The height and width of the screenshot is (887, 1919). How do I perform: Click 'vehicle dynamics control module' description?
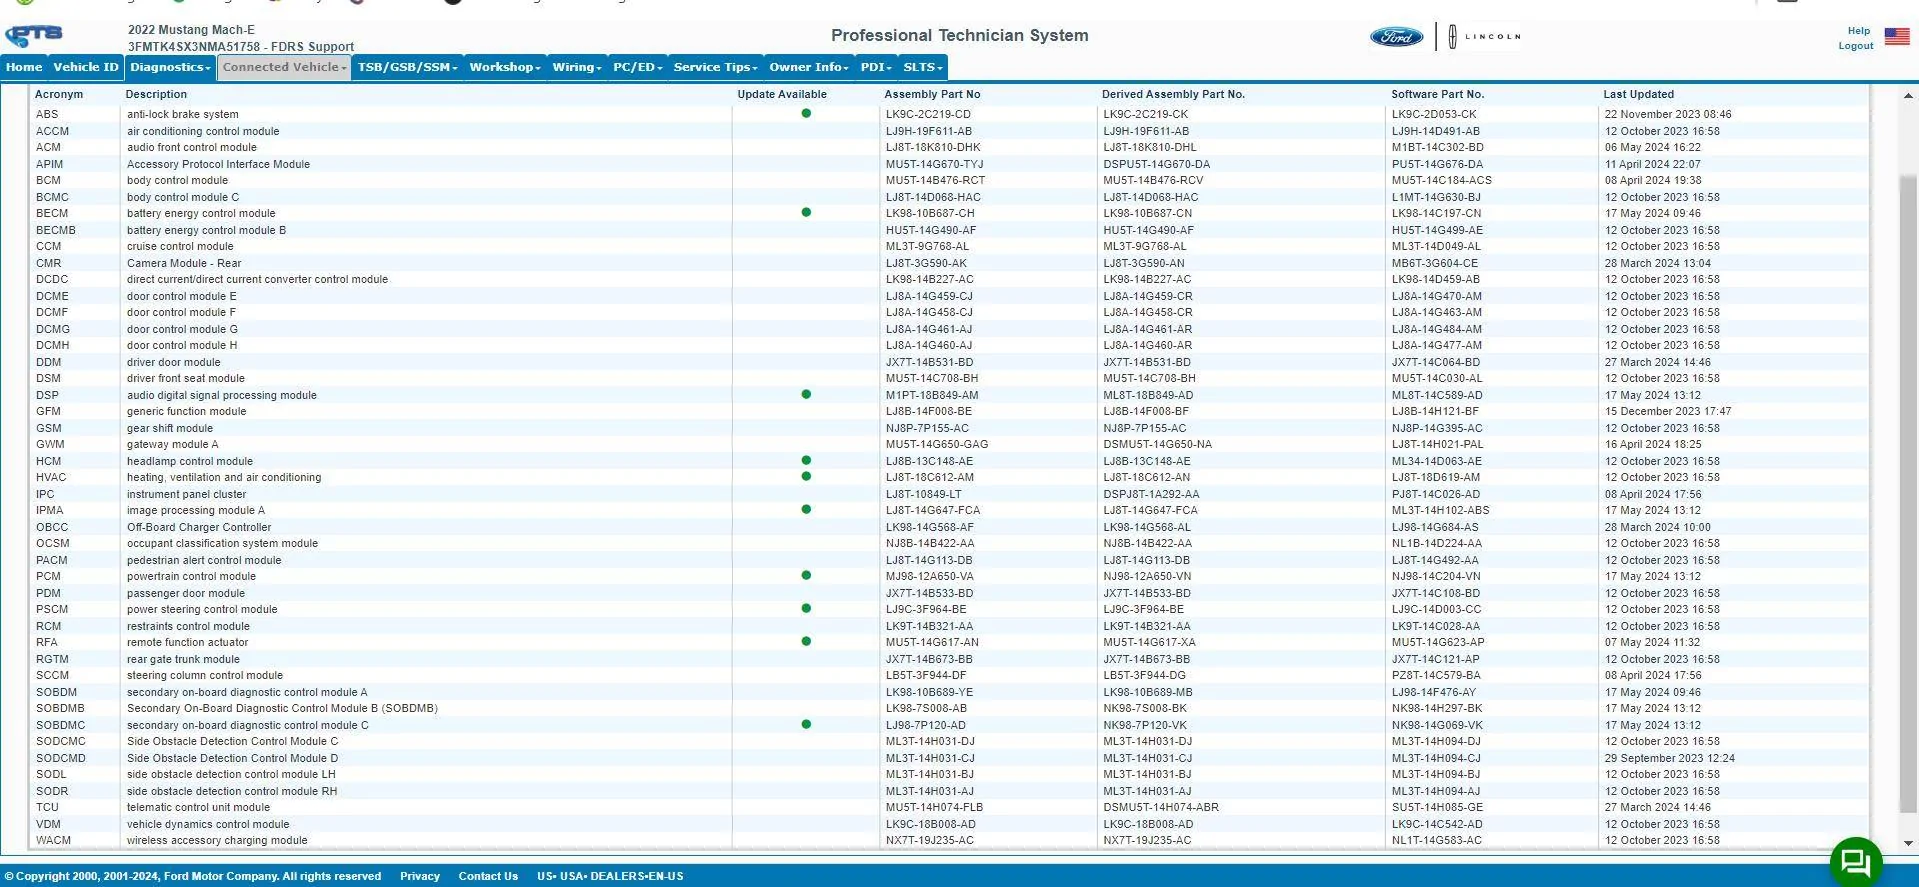208,824
